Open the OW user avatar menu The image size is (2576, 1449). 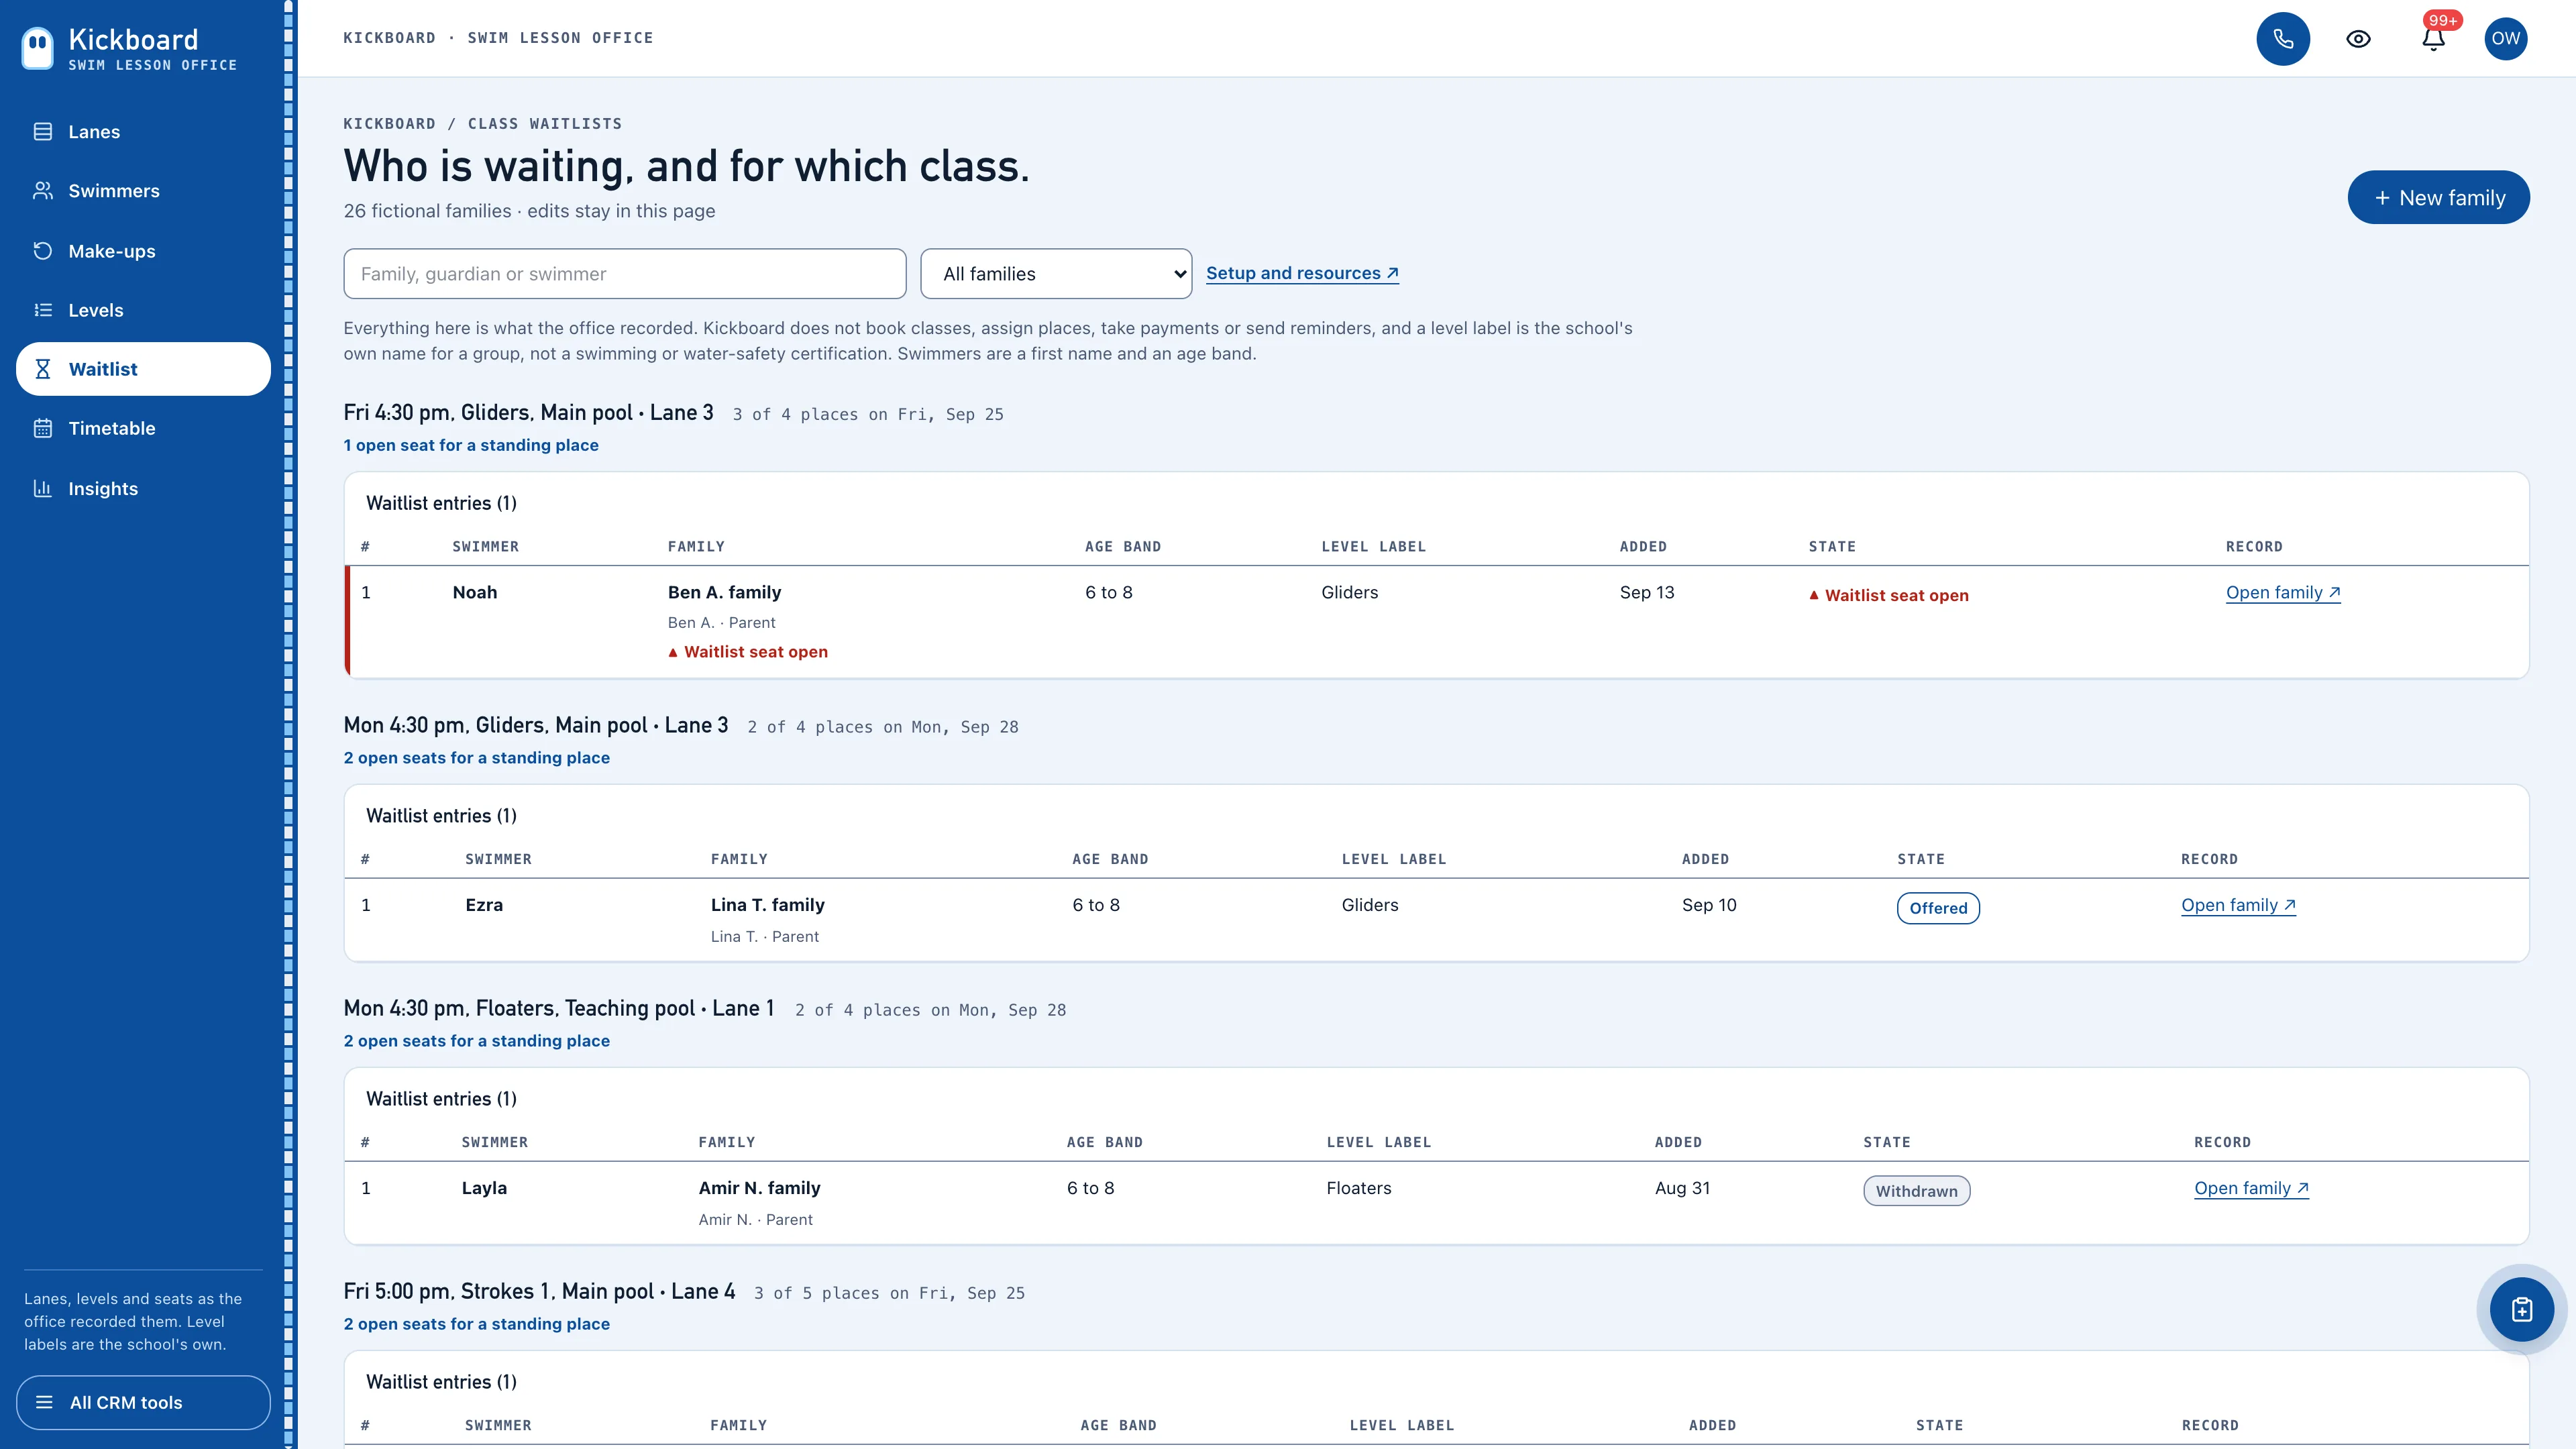(x=2505, y=39)
